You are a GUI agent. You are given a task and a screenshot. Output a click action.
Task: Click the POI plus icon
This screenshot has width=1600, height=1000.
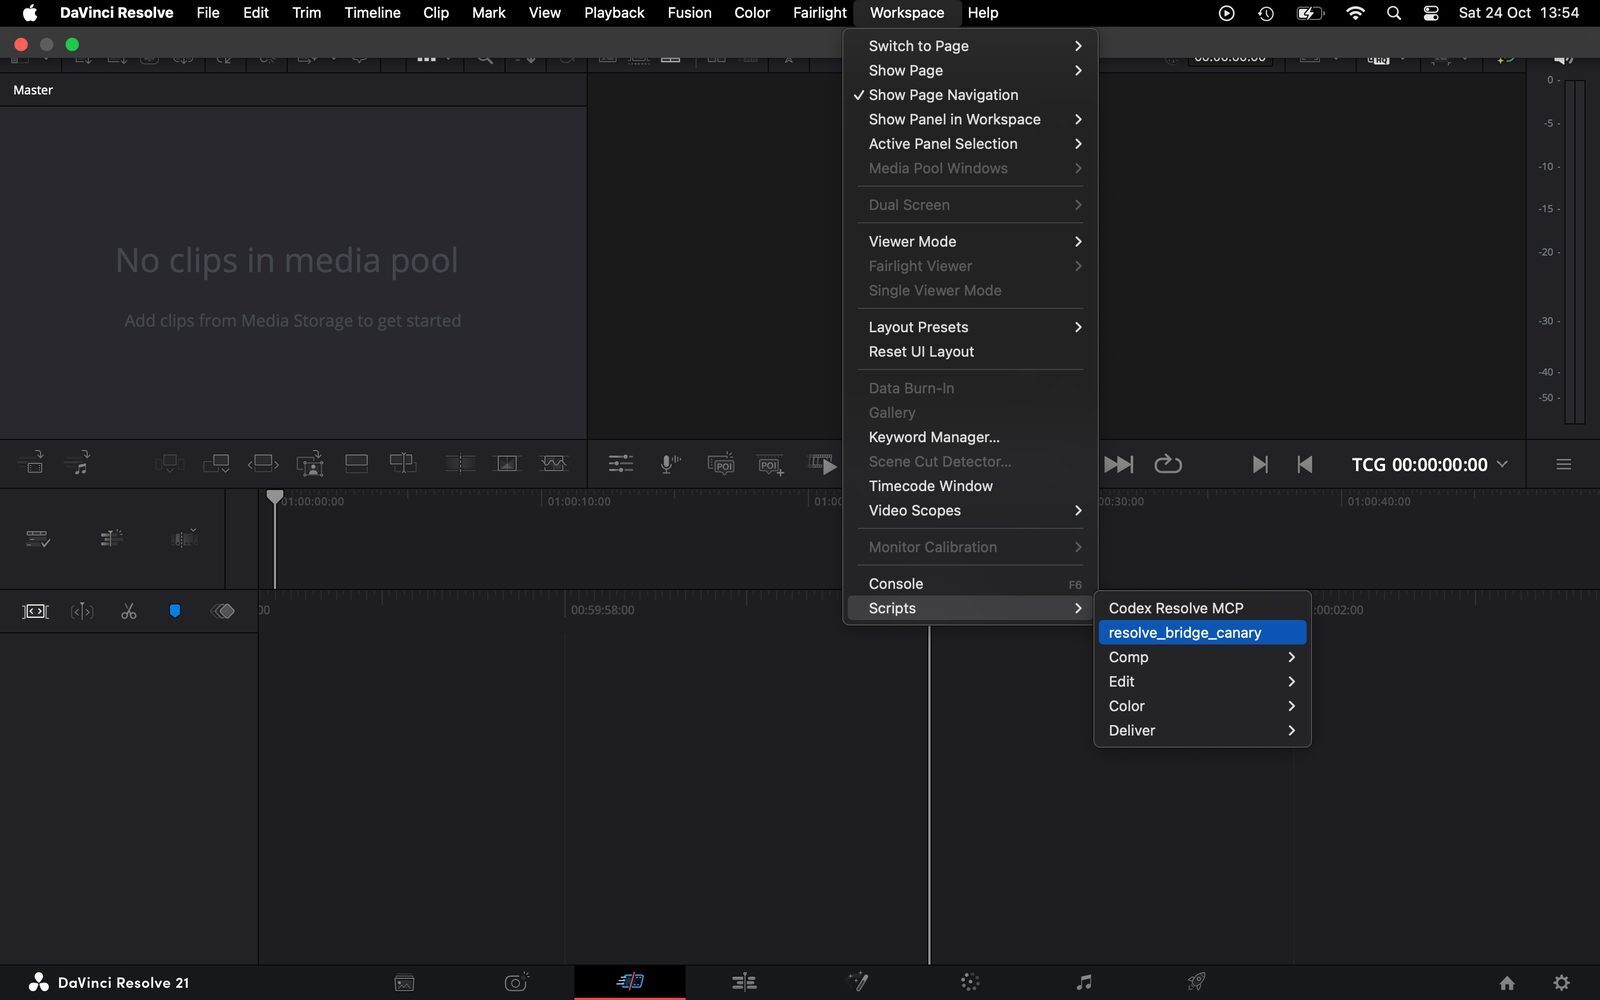[771, 464]
